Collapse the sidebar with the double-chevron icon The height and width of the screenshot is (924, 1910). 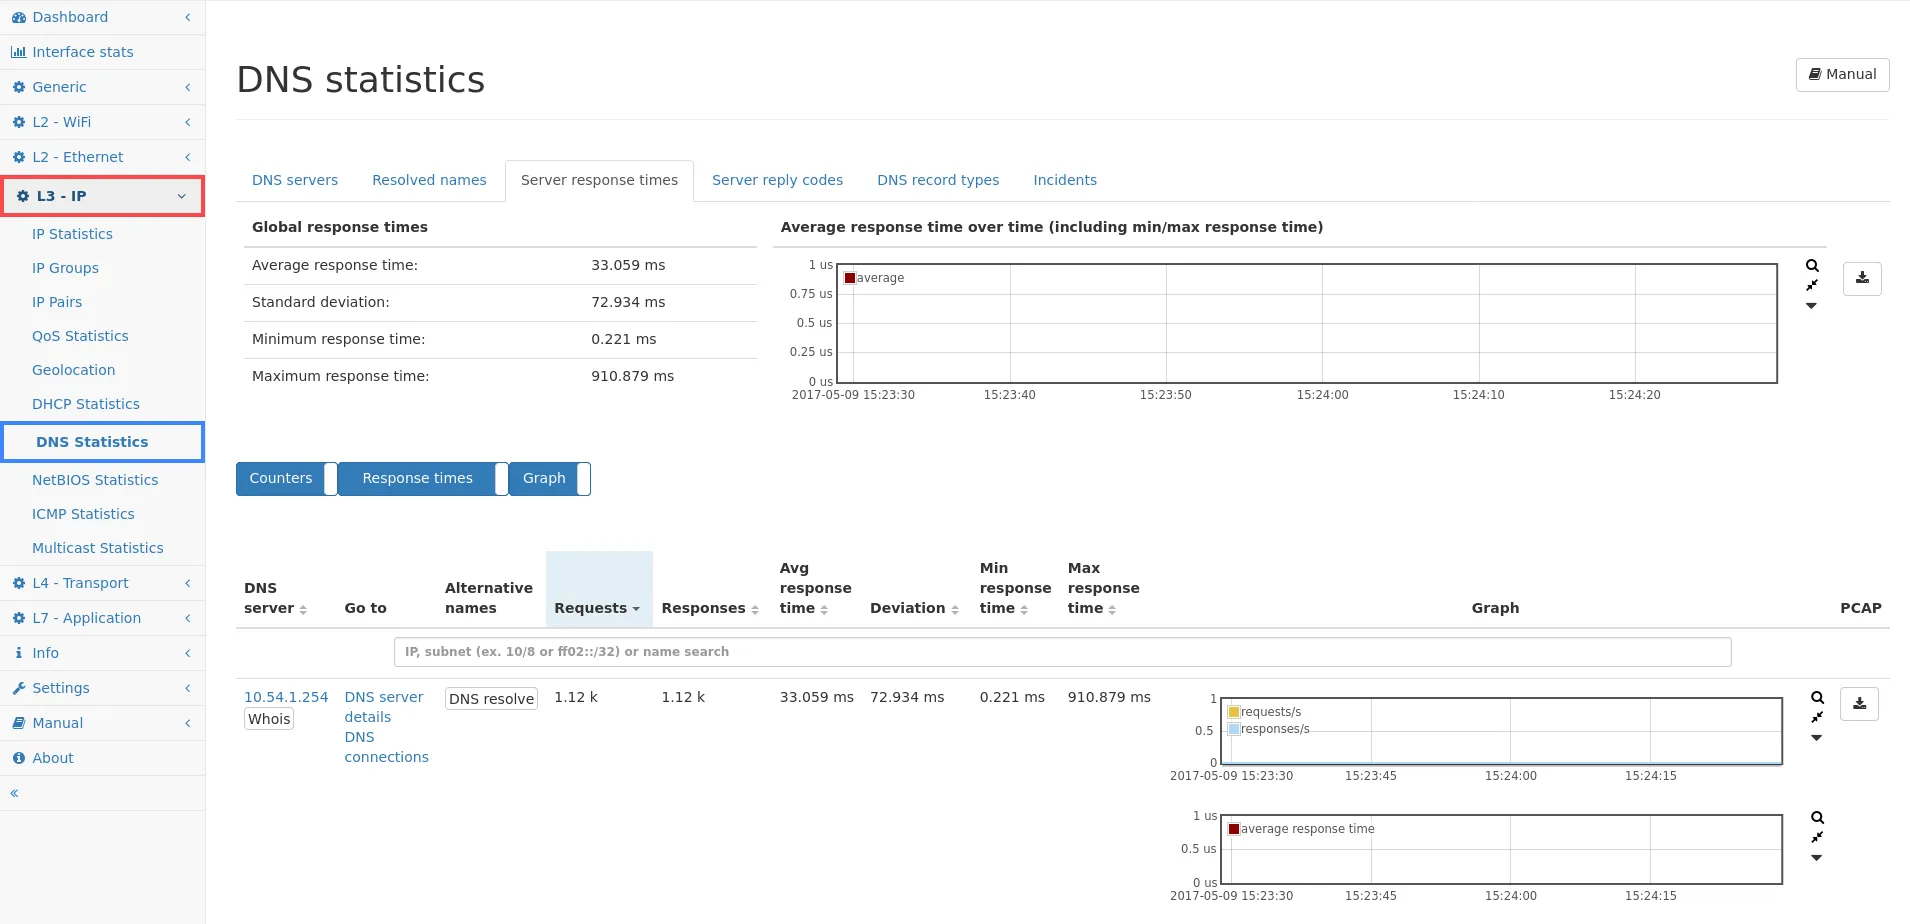click(15, 793)
